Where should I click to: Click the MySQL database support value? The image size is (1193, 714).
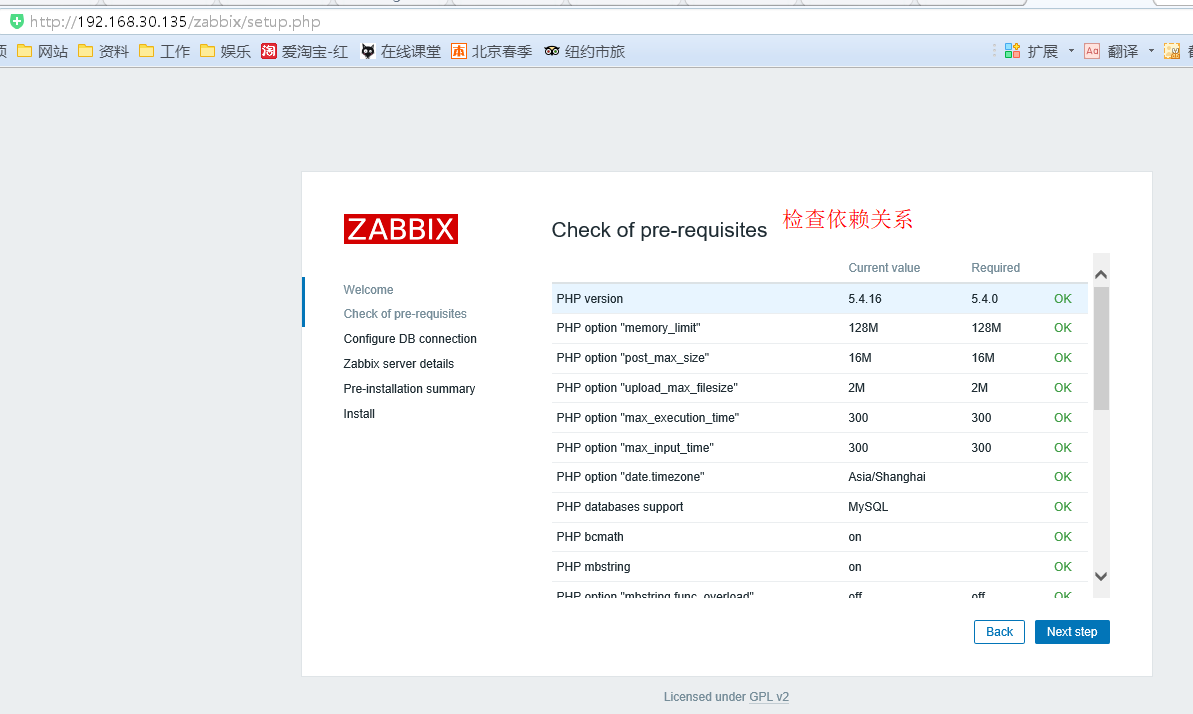[x=868, y=507]
